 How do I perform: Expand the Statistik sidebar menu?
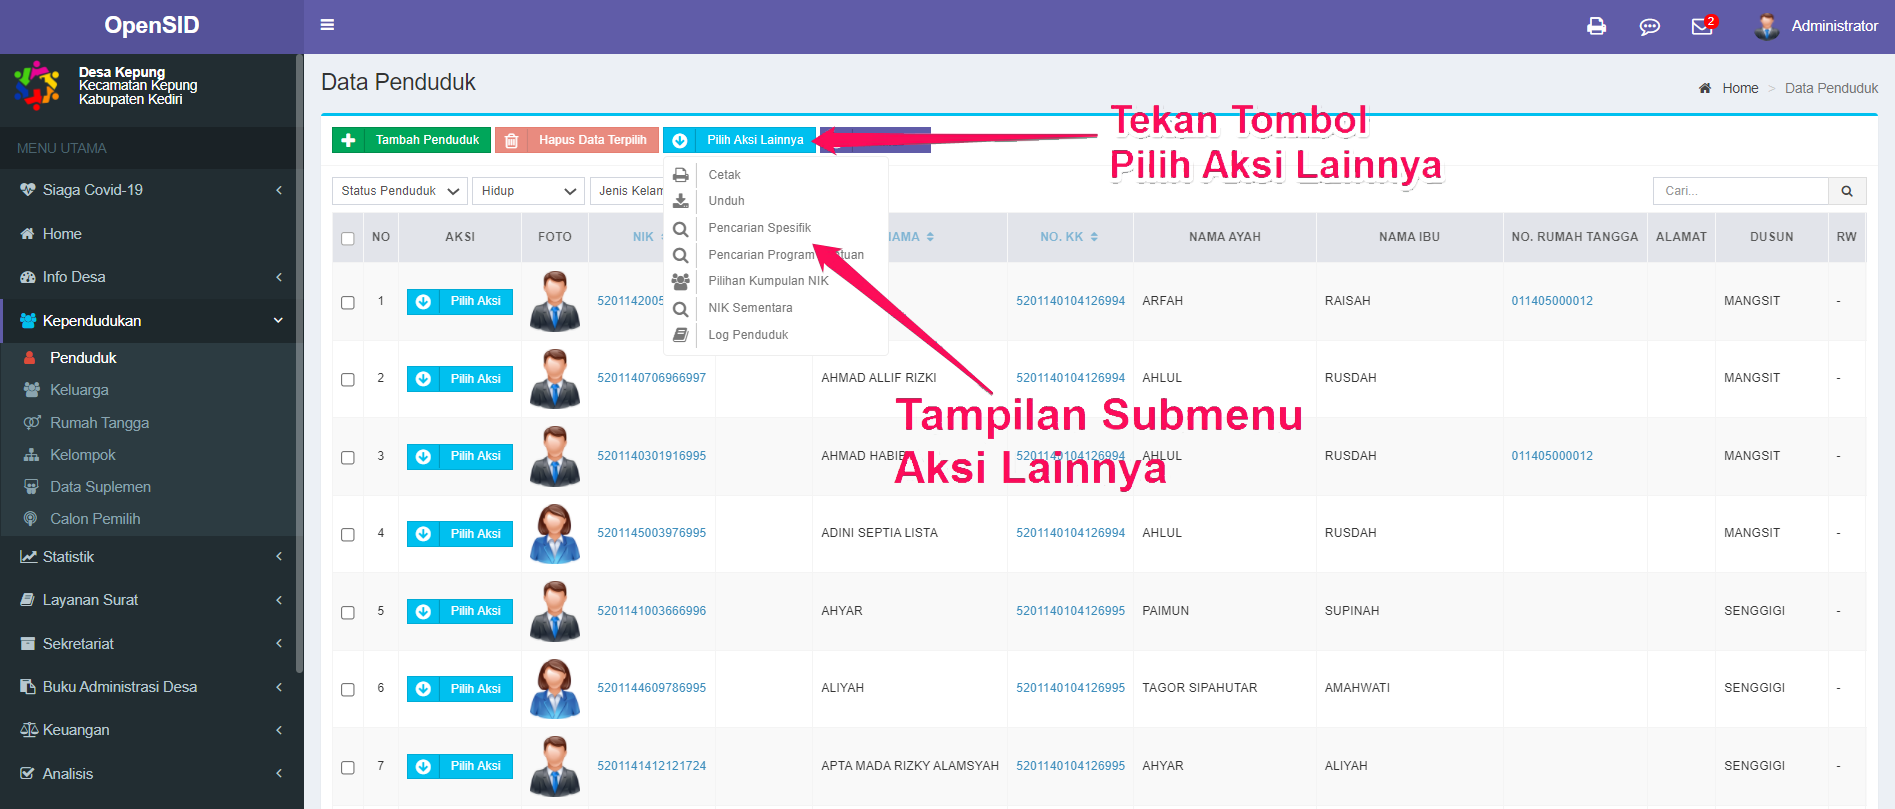click(150, 557)
